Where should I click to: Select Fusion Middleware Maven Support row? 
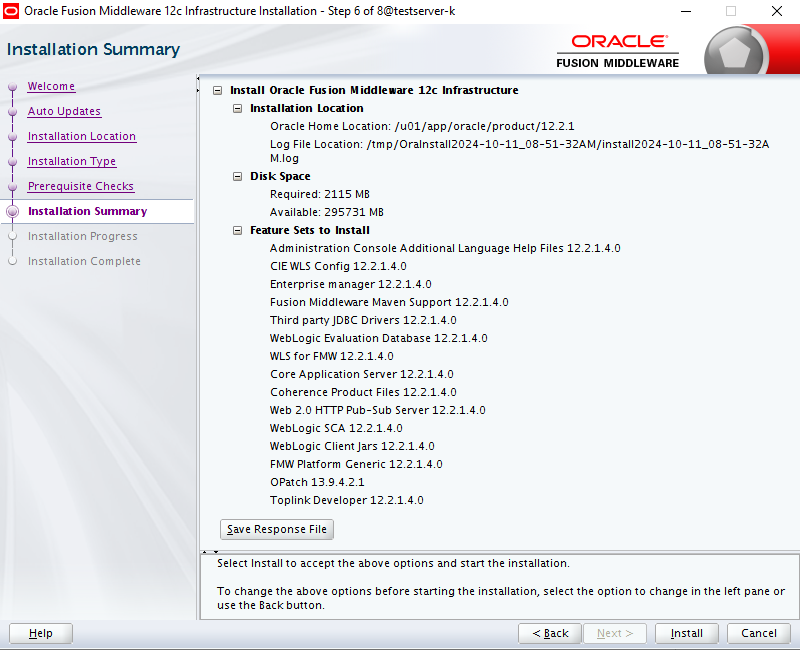pos(389,302)
